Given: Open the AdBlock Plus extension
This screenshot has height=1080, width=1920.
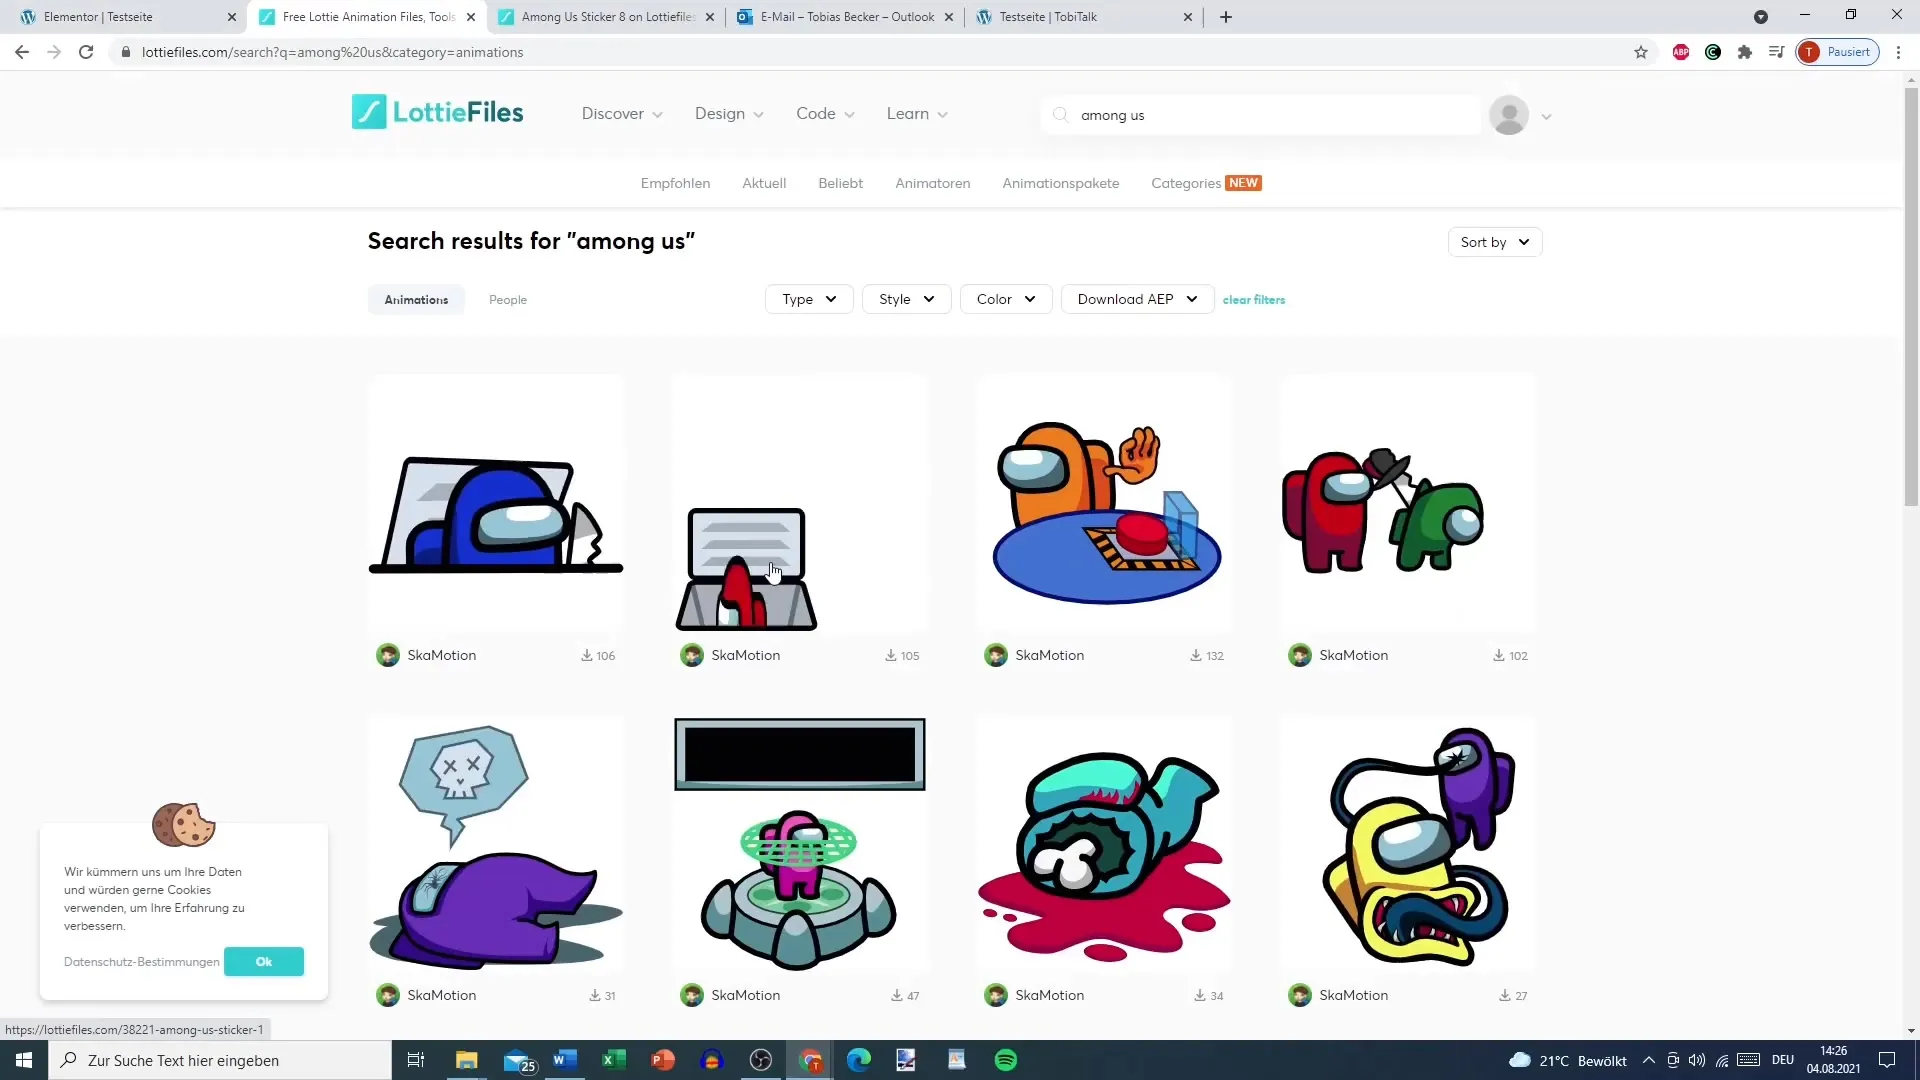Looking at the screenshot, I should 1681,52.
